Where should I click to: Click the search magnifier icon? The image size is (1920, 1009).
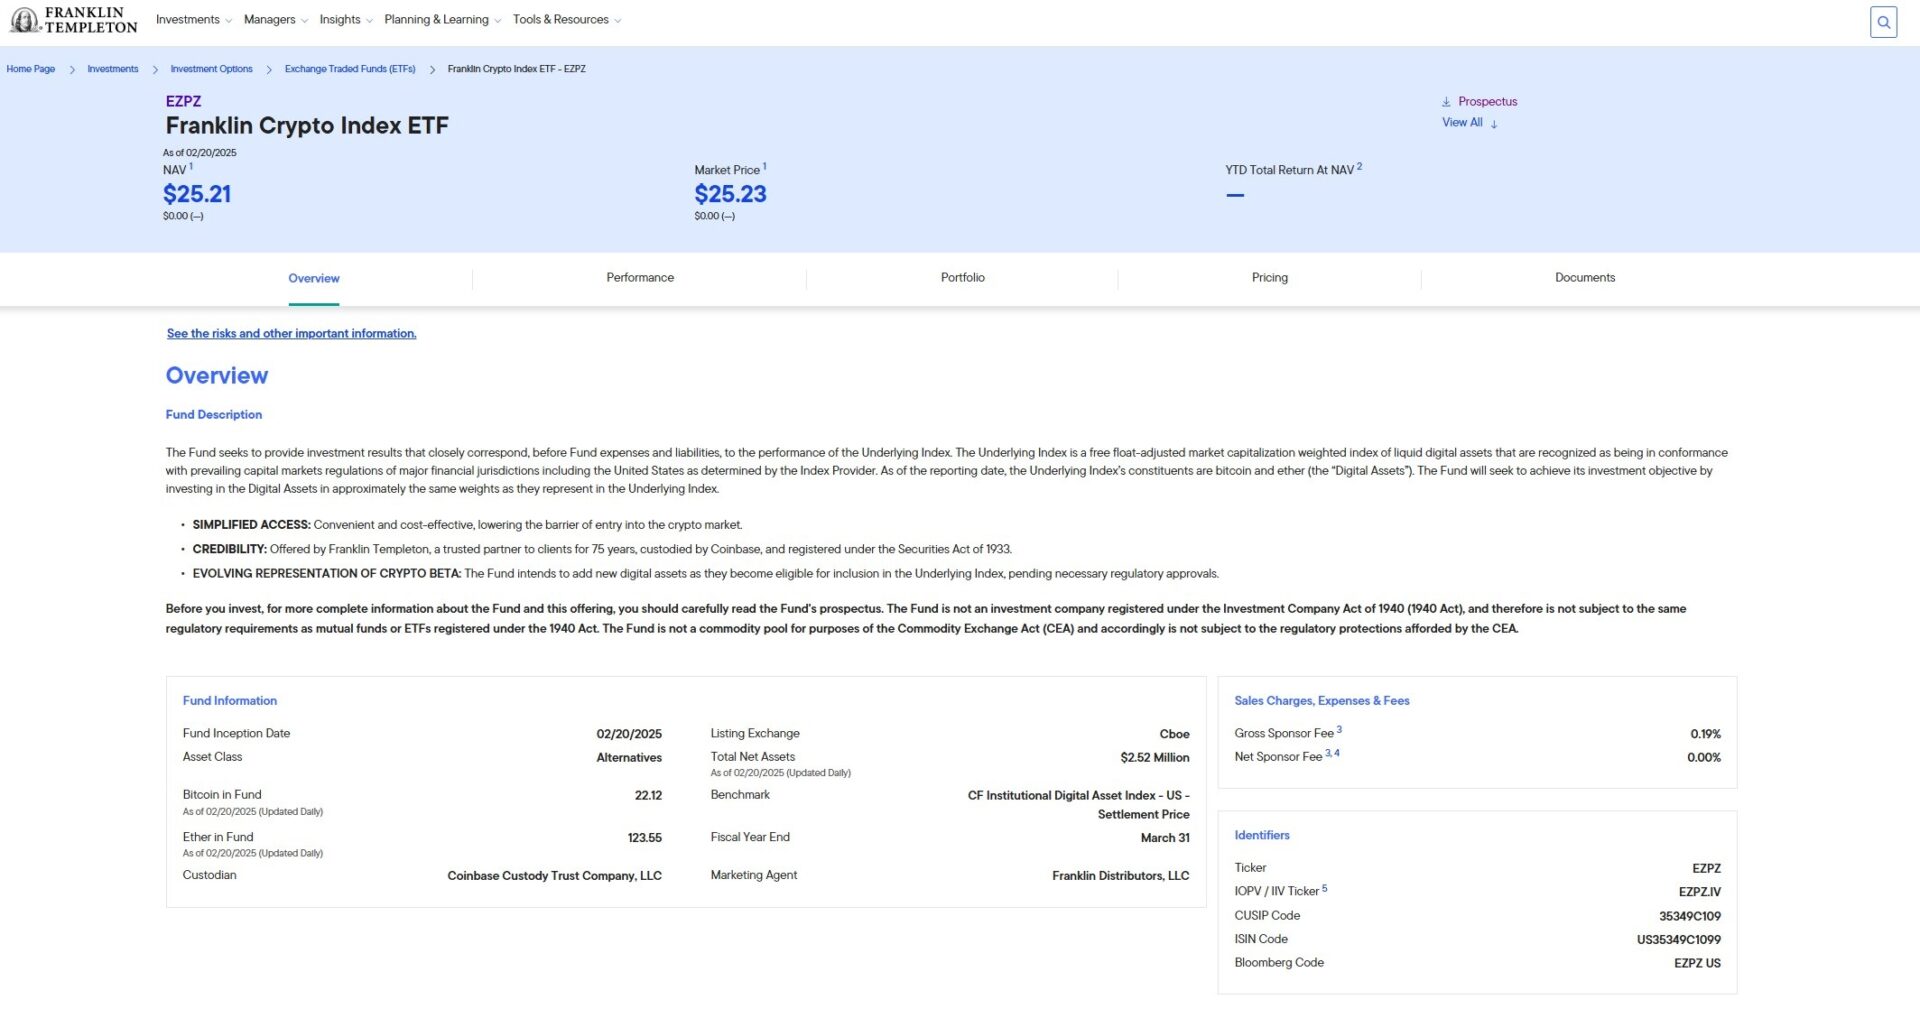click(x=1883, y=22)
